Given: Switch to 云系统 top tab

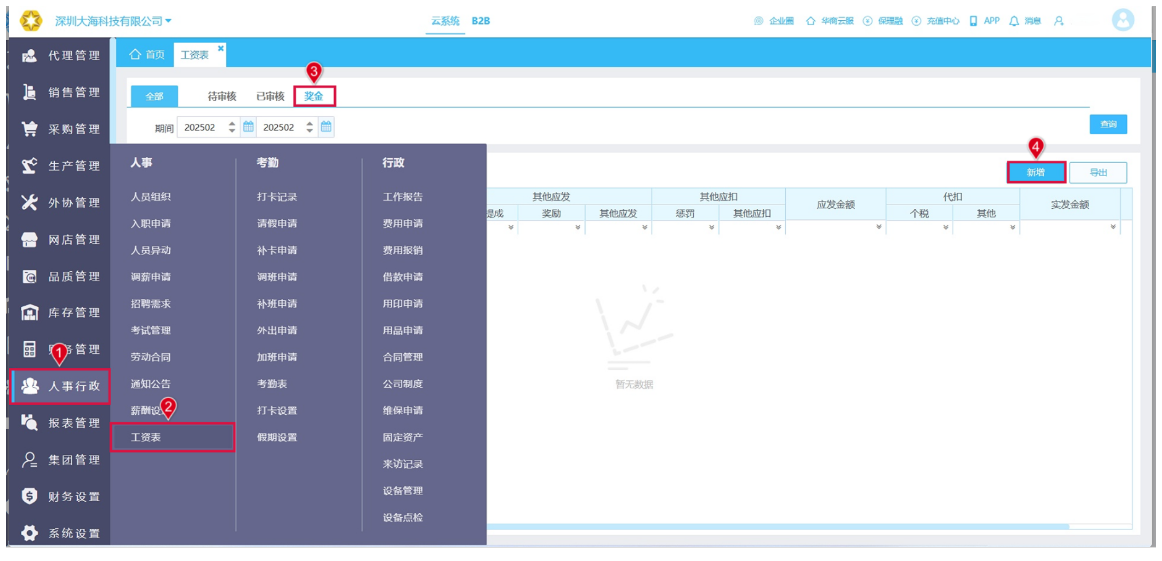Looking at the screenshot, I should pos(445,21).
